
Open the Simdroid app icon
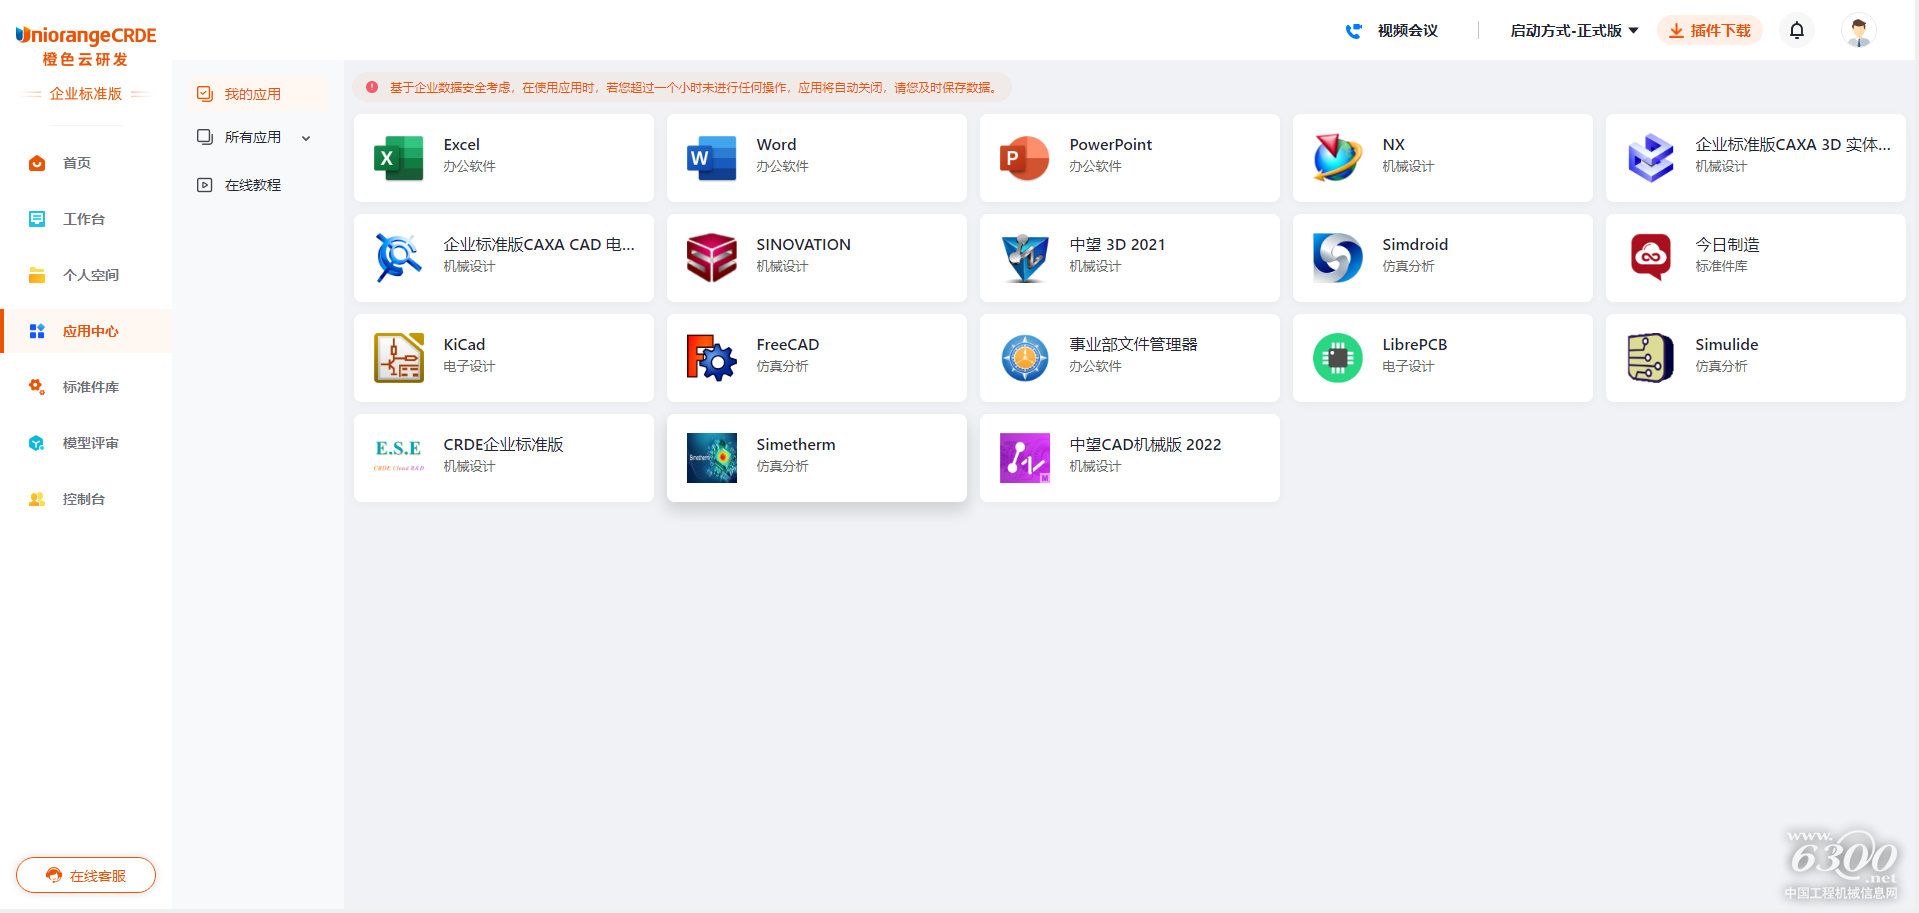1337,258
